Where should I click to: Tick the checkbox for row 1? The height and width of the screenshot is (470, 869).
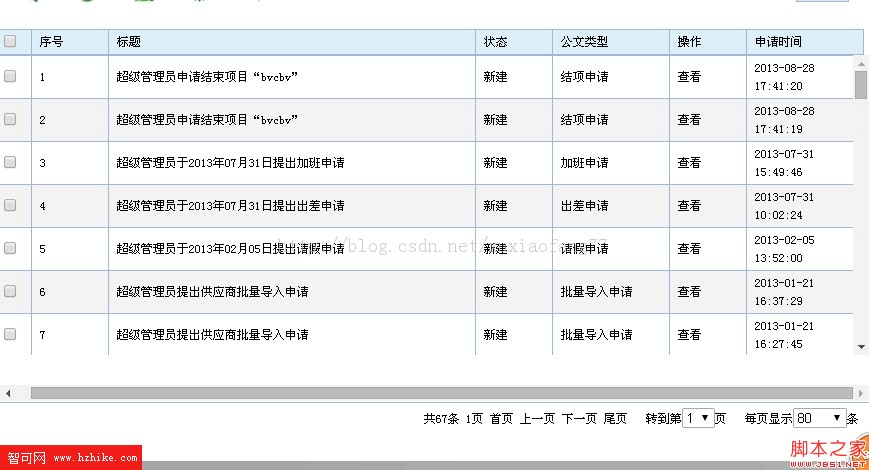(10, 76)
